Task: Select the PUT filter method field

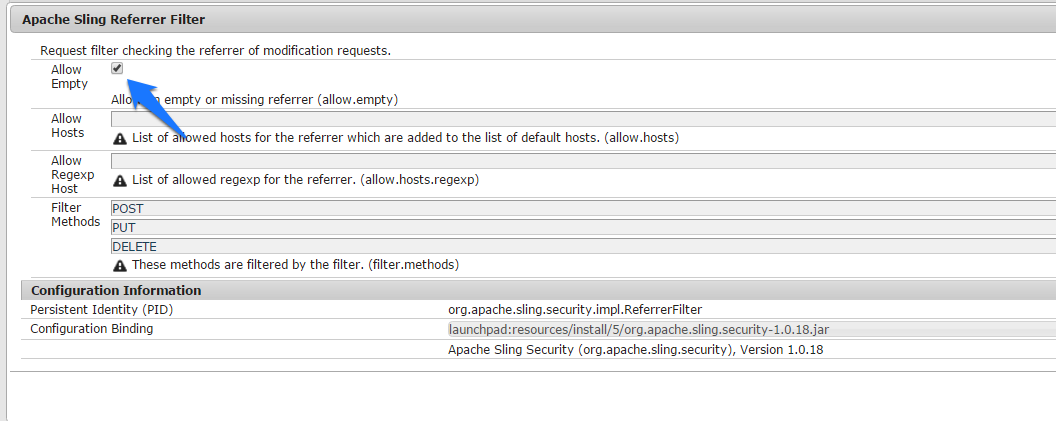Action: pos(583,228)
